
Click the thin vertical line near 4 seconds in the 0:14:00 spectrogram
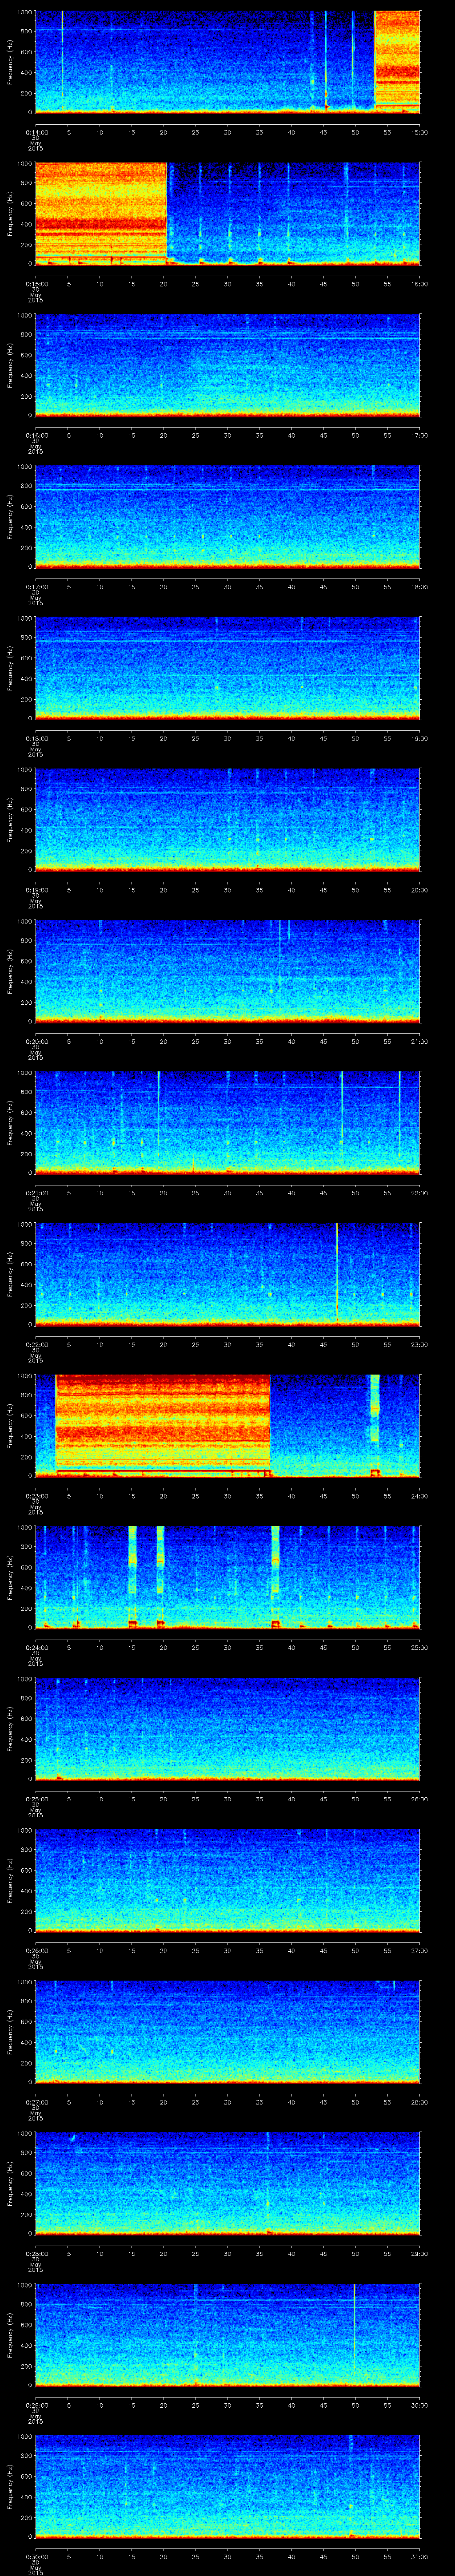pos(62,60)
